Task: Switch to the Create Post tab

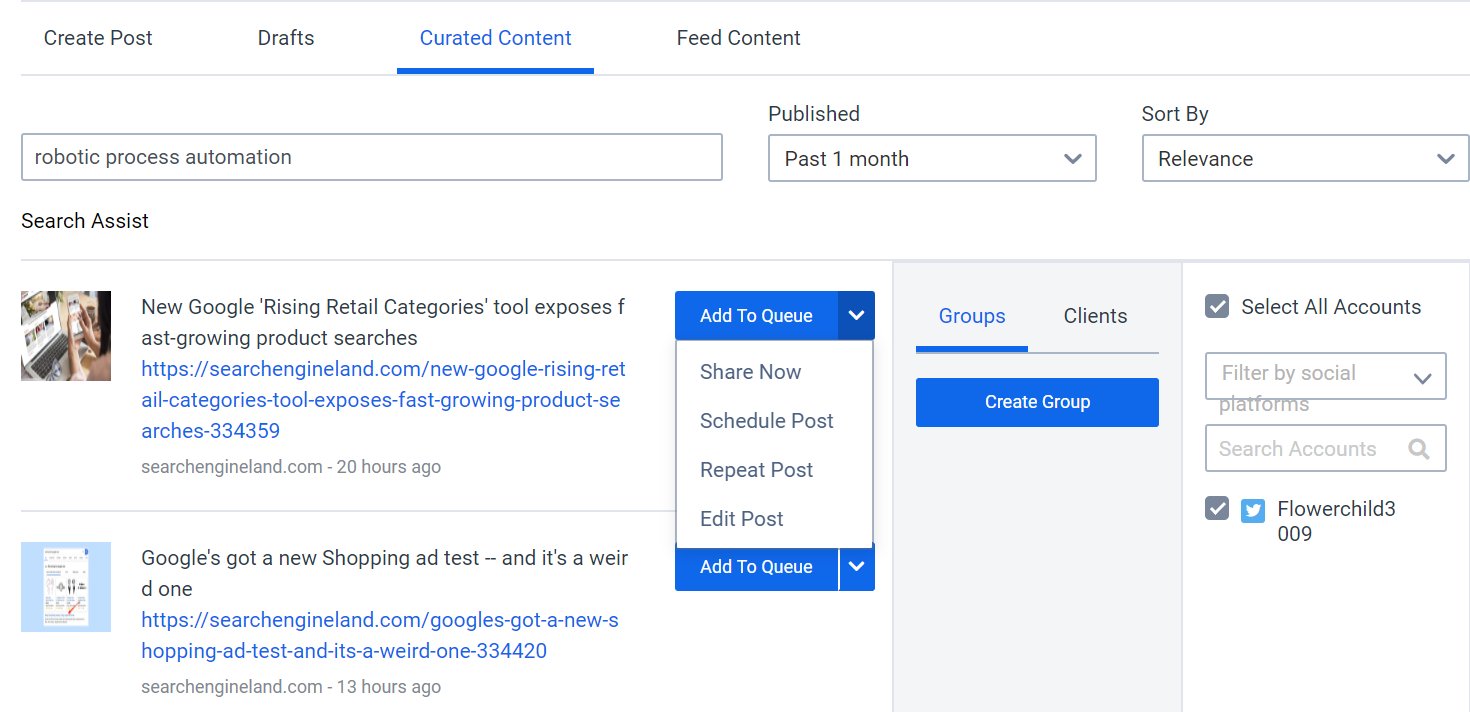Action: [98, 38]
